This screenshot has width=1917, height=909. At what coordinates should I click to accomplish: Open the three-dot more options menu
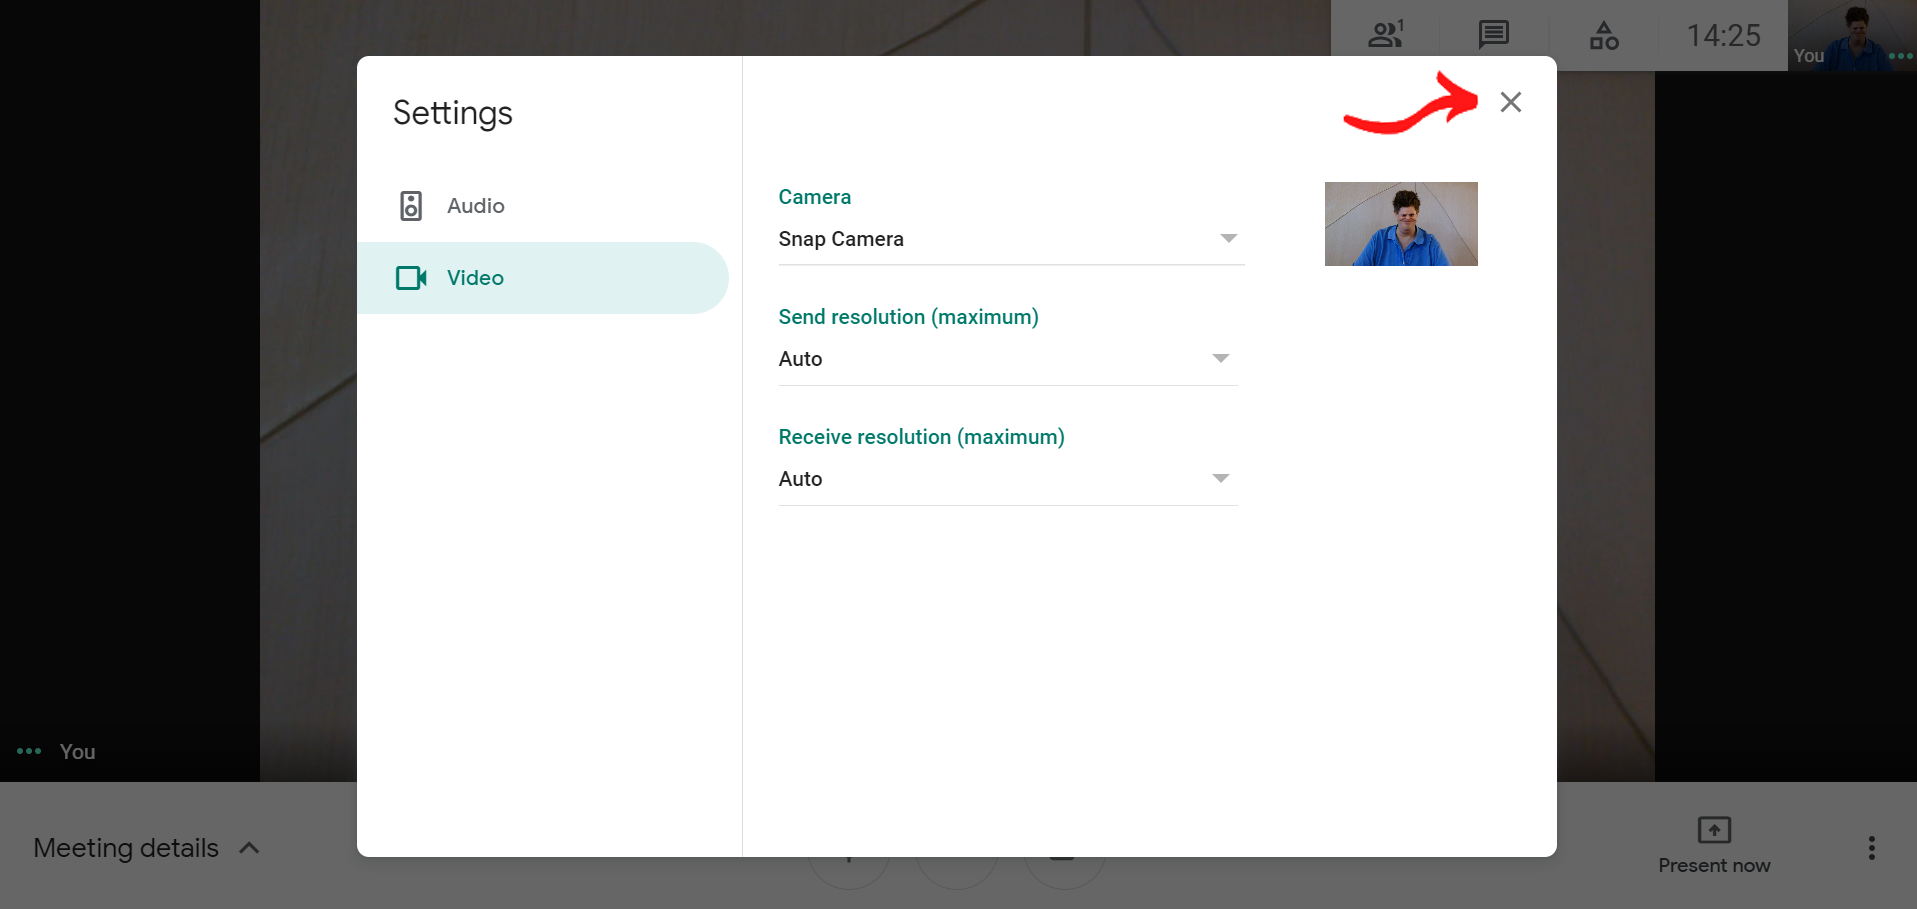tap(1871, 848)
